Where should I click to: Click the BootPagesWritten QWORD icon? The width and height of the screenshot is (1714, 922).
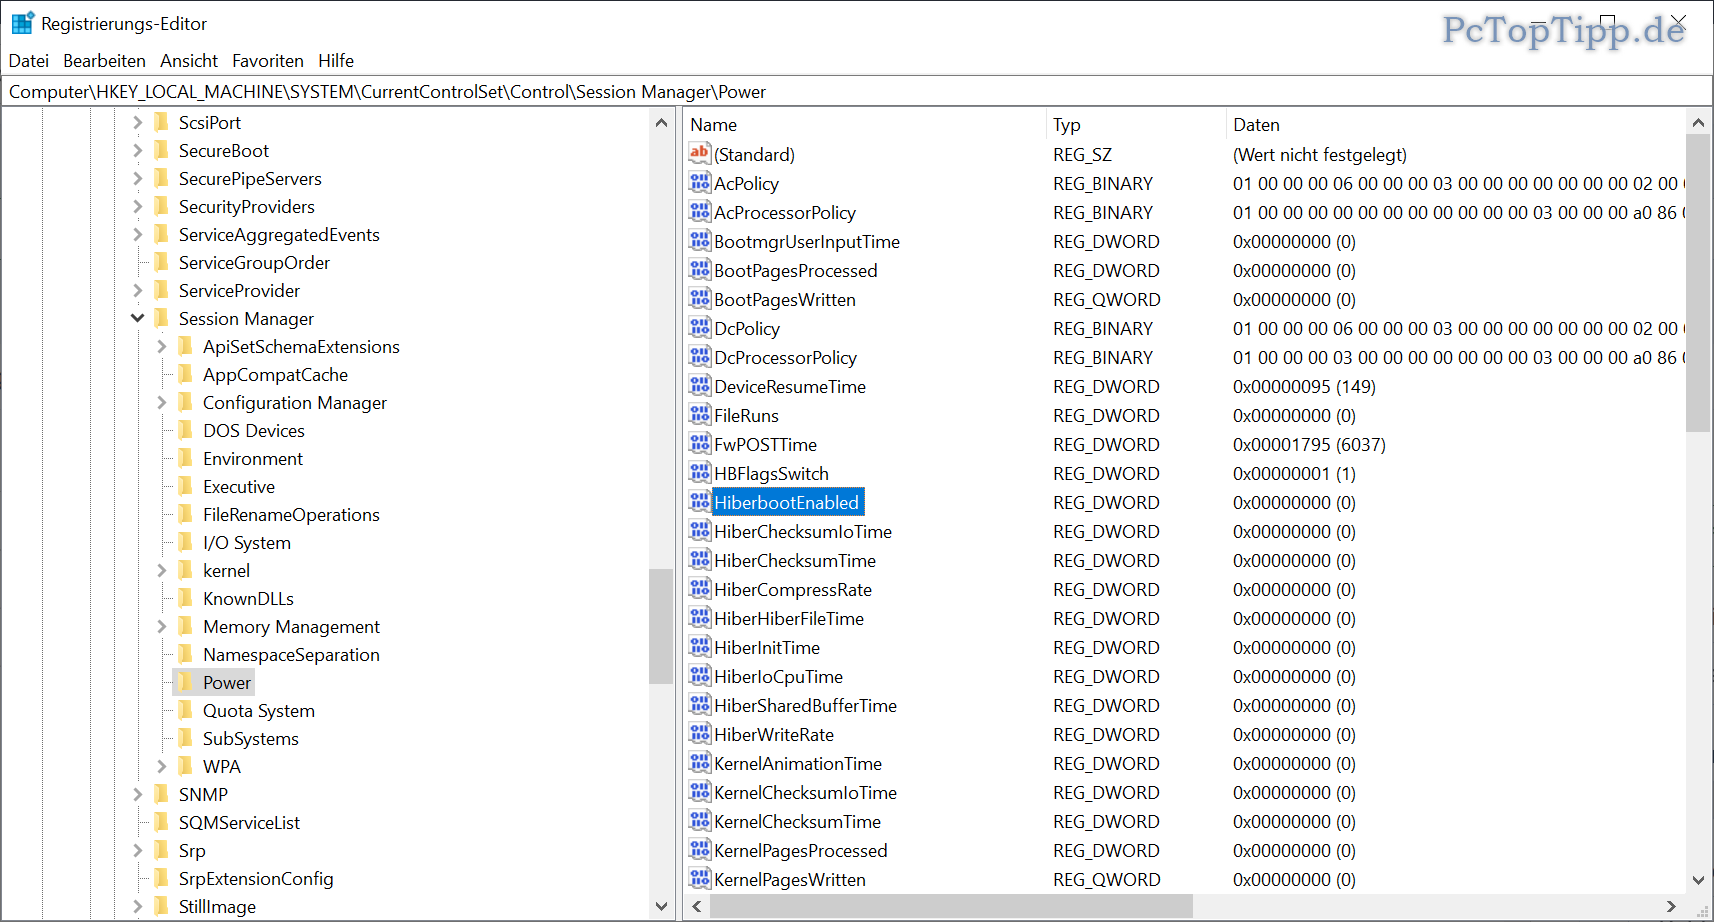(700, 299)
